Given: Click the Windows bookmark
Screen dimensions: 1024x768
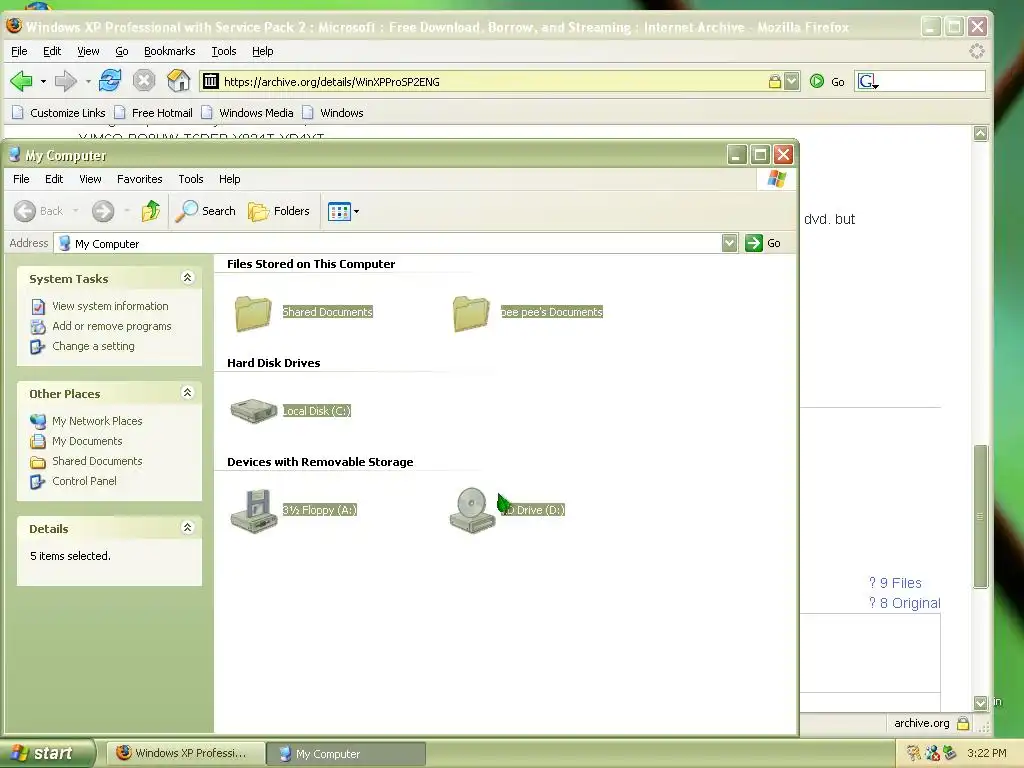Looking at the screenshot, I should pos(333,113).
